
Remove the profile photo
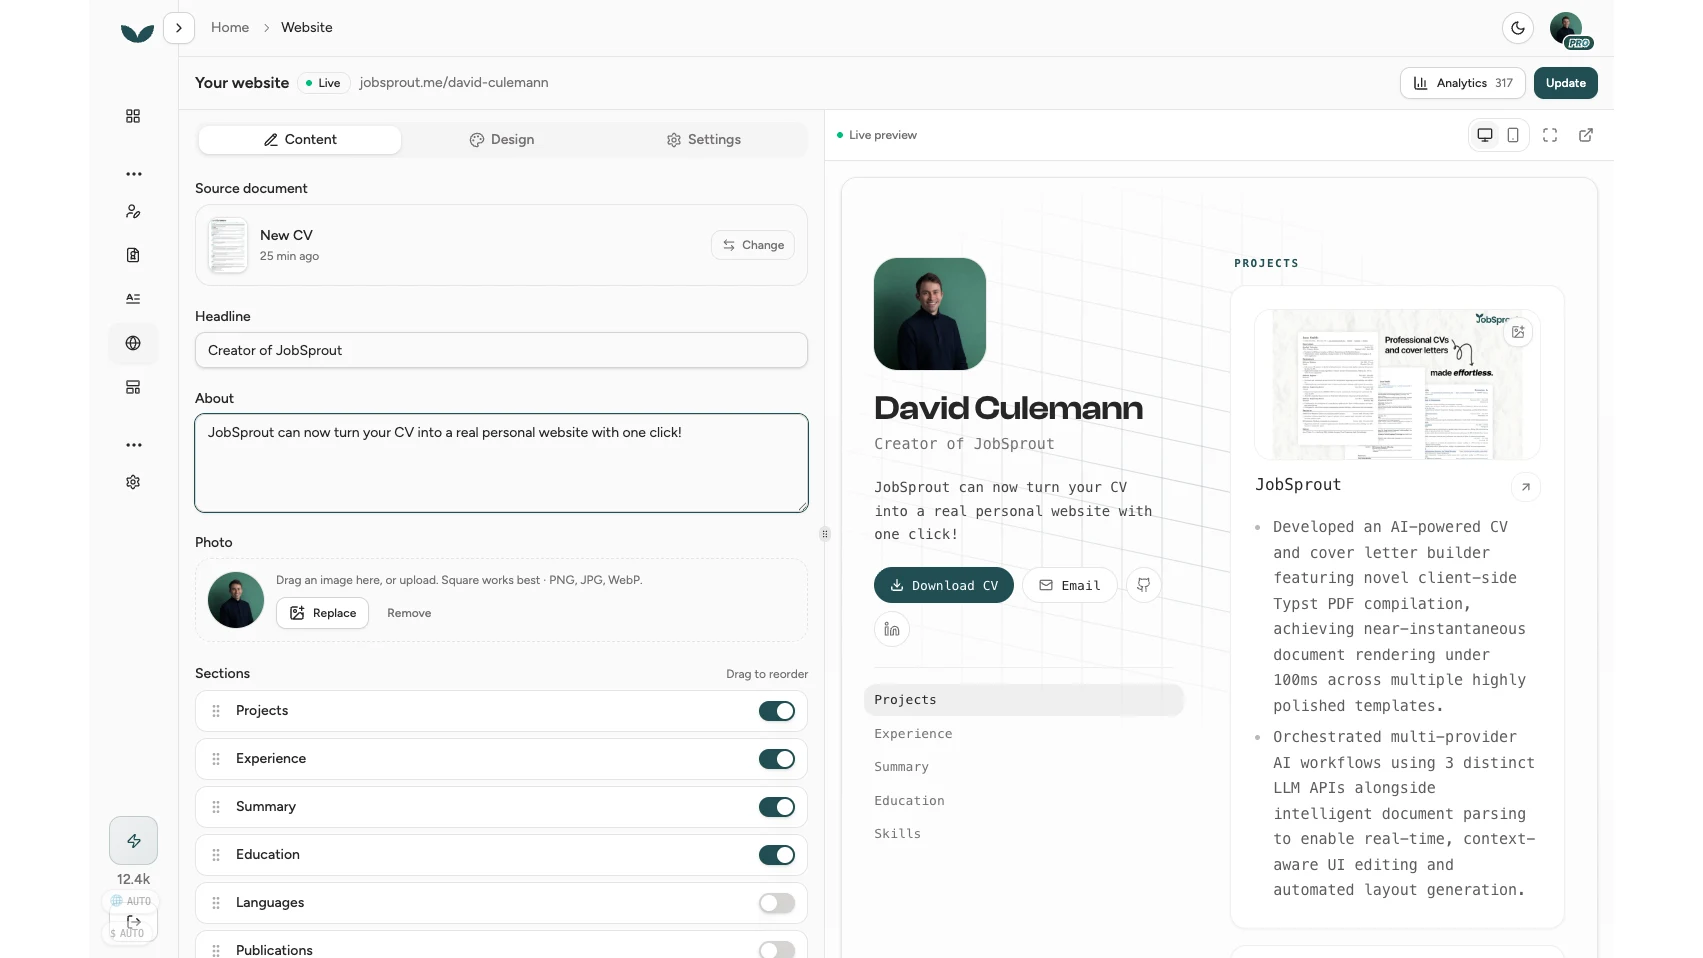click(409, 613)
